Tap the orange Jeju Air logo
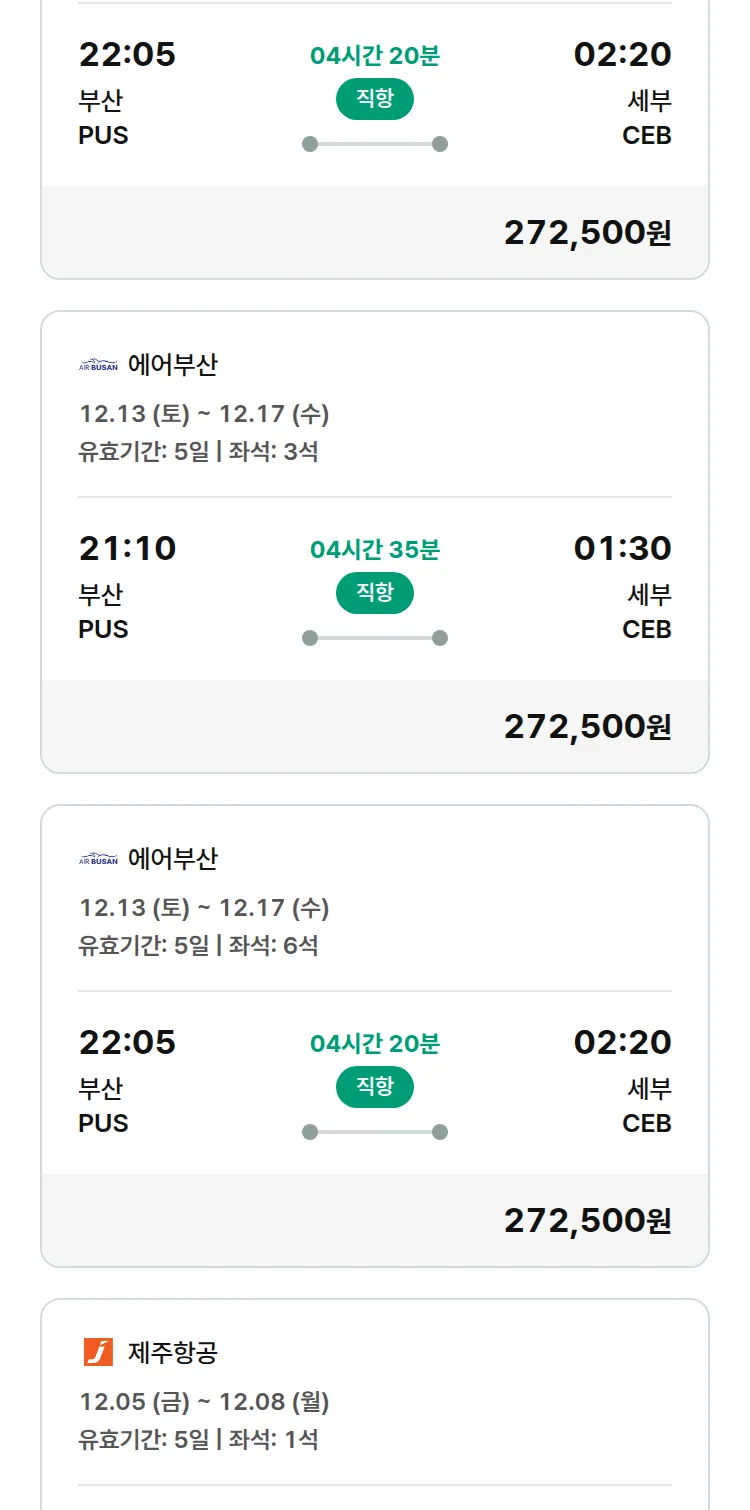Image resolution: width=750 pixels, height=1510 pixels. point(98,1353)
